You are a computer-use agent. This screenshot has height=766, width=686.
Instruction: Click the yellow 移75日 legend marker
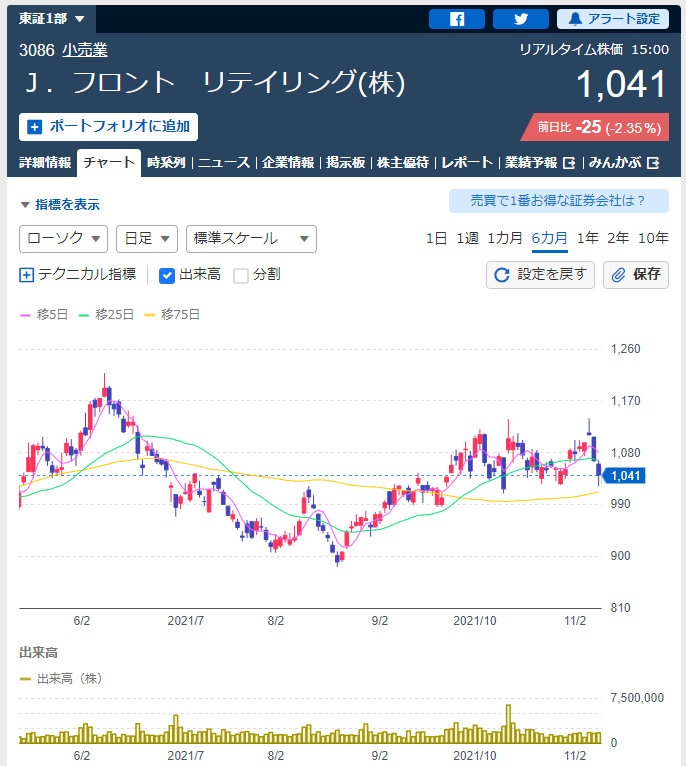(150, 316)
